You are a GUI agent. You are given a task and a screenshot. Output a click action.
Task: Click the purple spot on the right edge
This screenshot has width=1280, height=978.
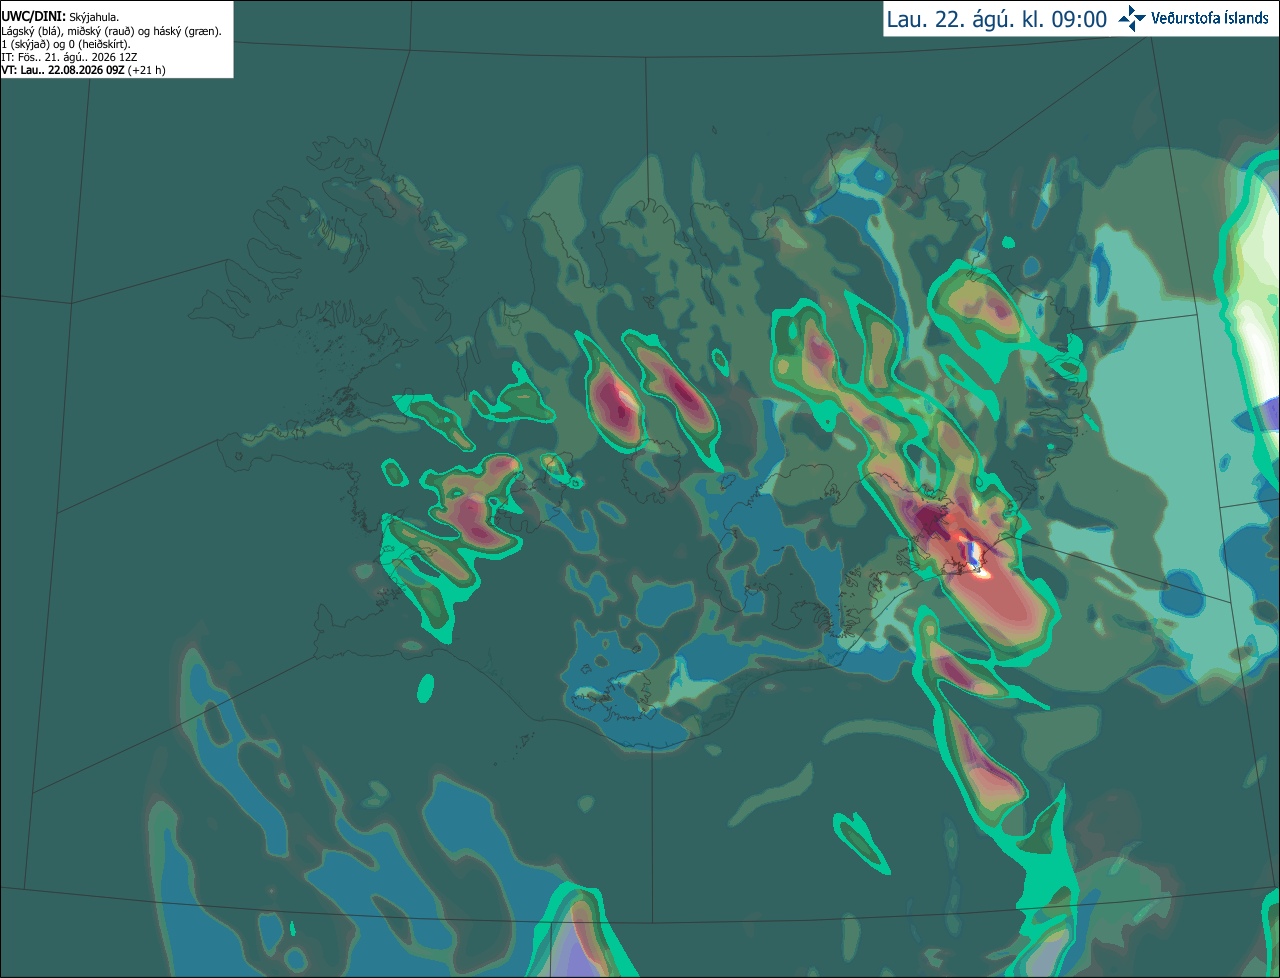pyautogui.click(x=1271, y=410)
